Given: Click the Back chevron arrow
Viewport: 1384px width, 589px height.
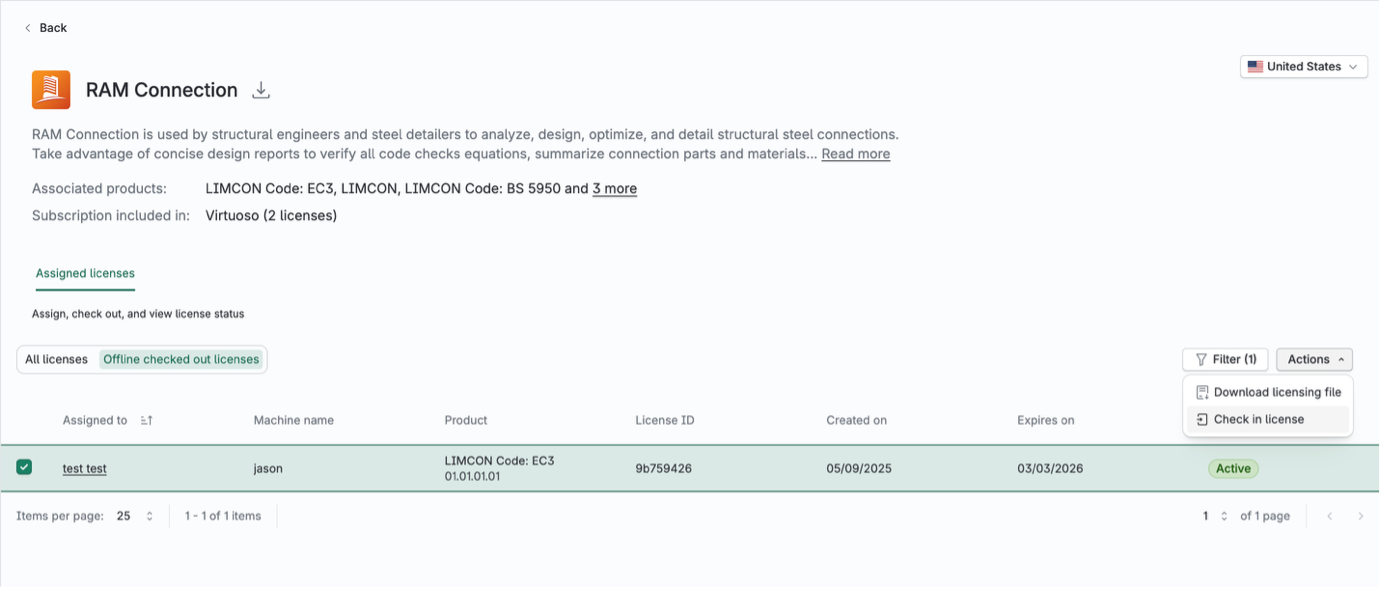Looking at the screenshot, I should point(27,28).
